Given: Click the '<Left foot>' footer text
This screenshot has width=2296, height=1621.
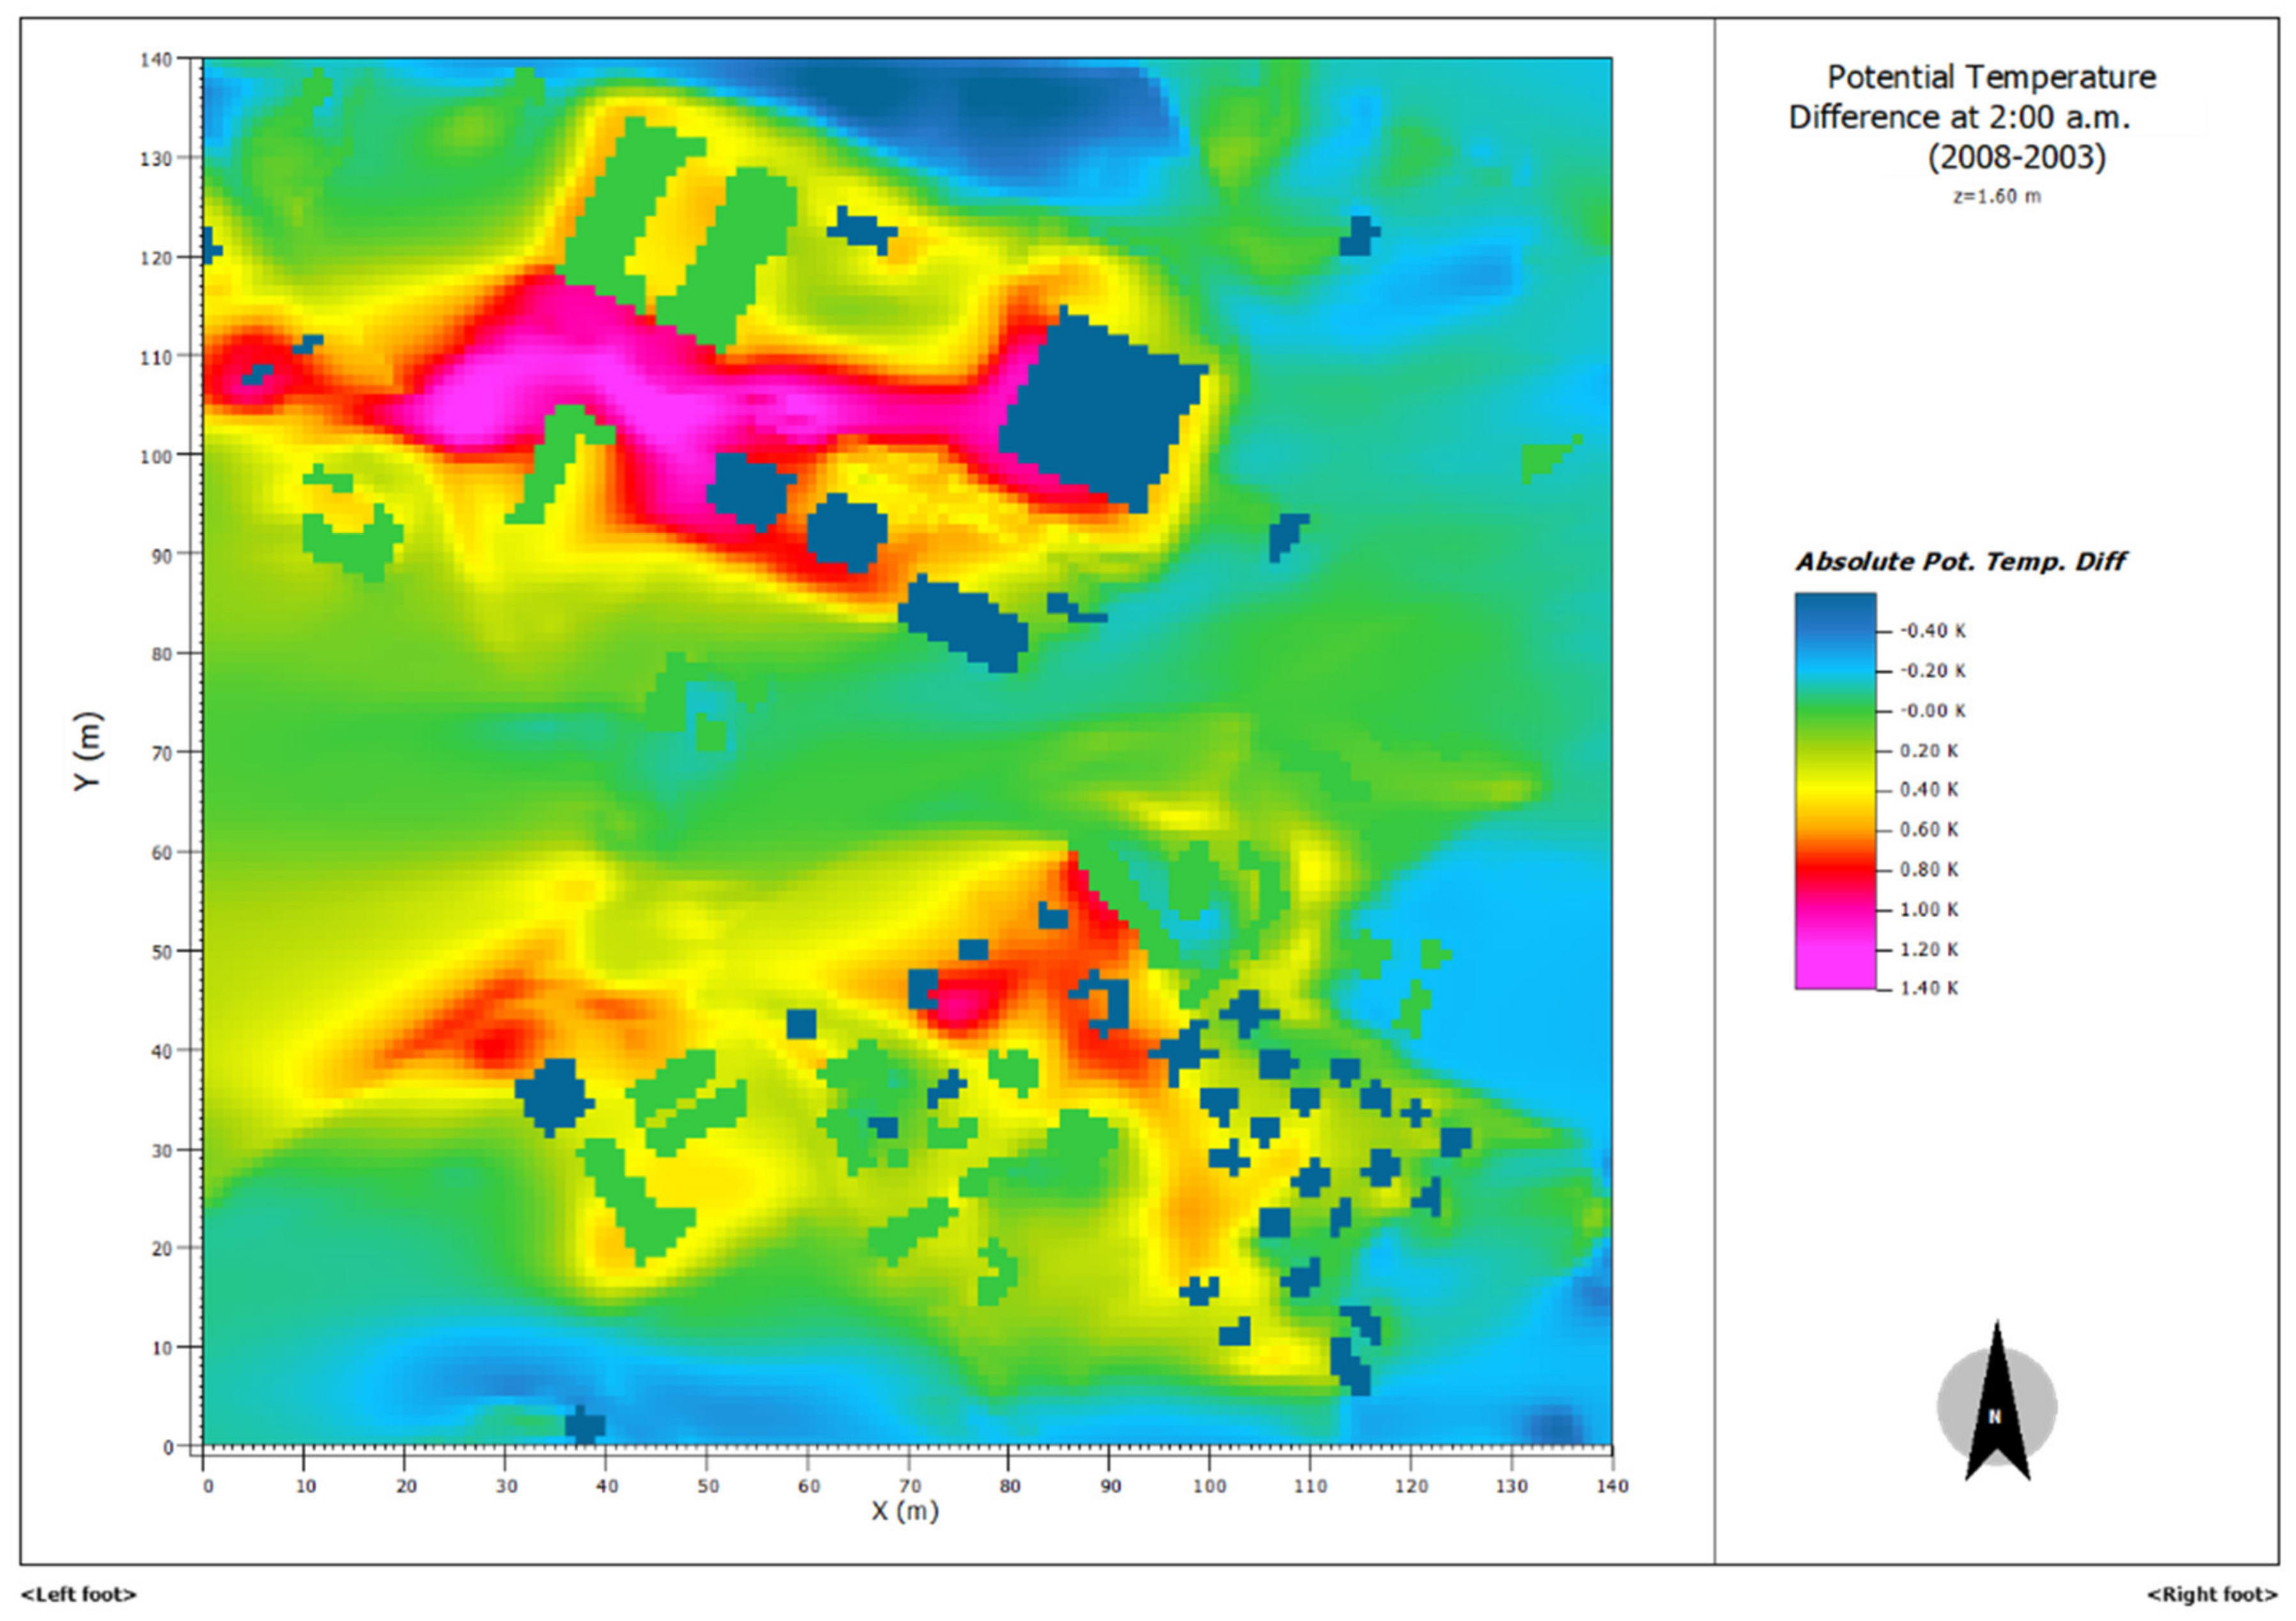Looking at the screenshot, I should pyautogui.click(x=78, y=1594).
